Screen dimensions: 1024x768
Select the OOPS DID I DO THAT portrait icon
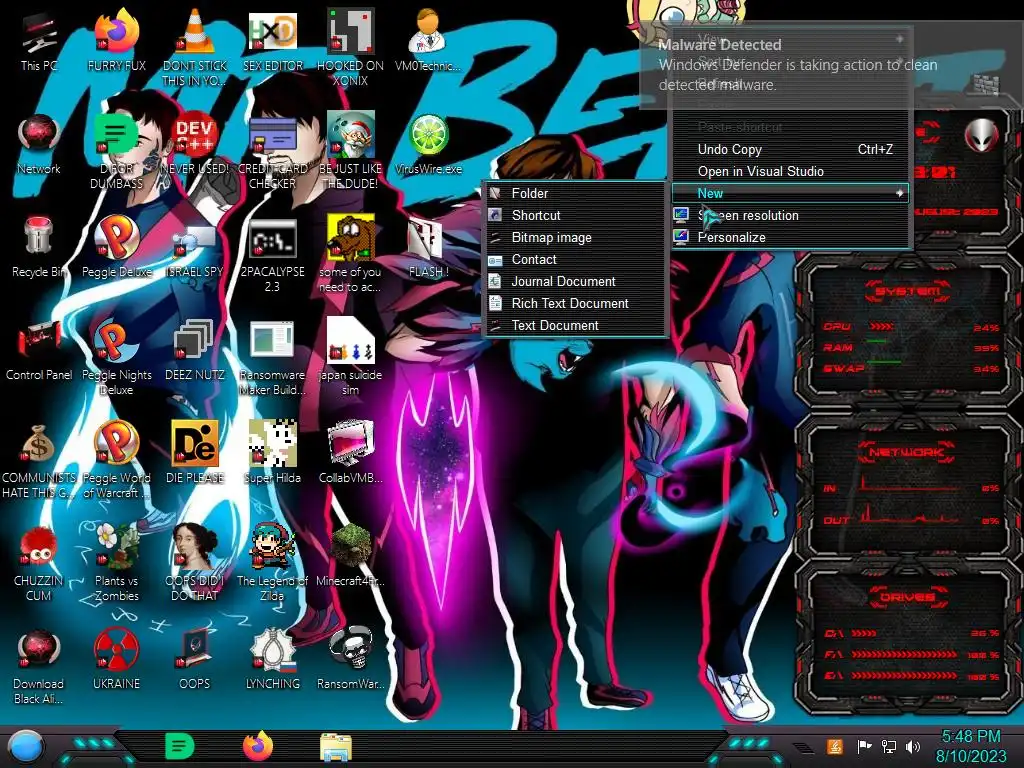click(195, 564)
